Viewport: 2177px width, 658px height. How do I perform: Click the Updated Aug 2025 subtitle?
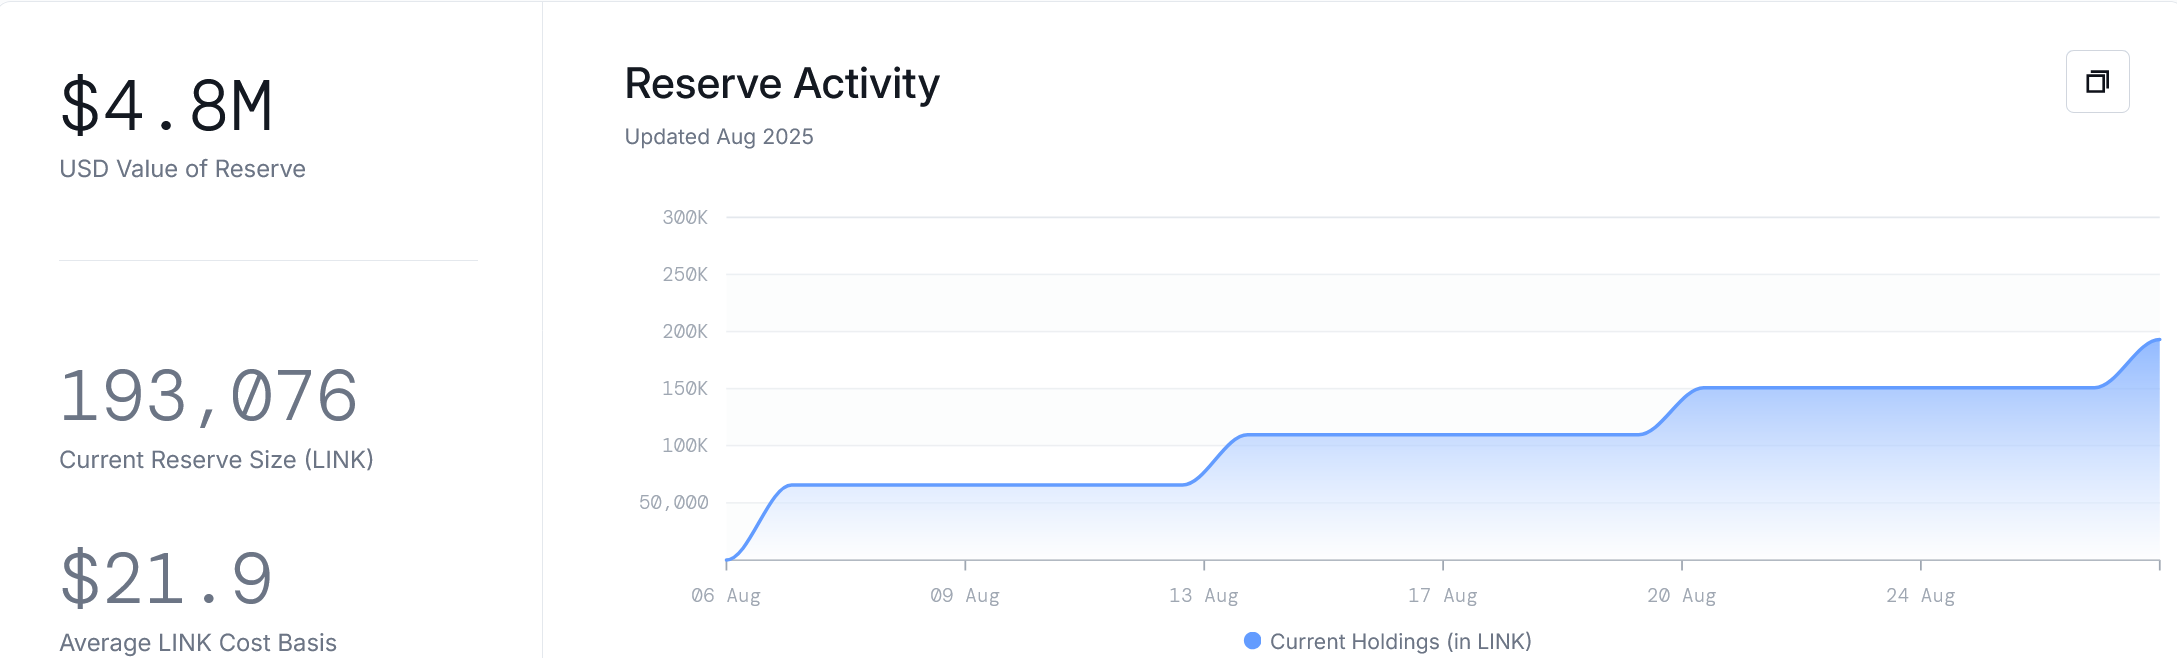pyautogui.click(x=719, y=137)
